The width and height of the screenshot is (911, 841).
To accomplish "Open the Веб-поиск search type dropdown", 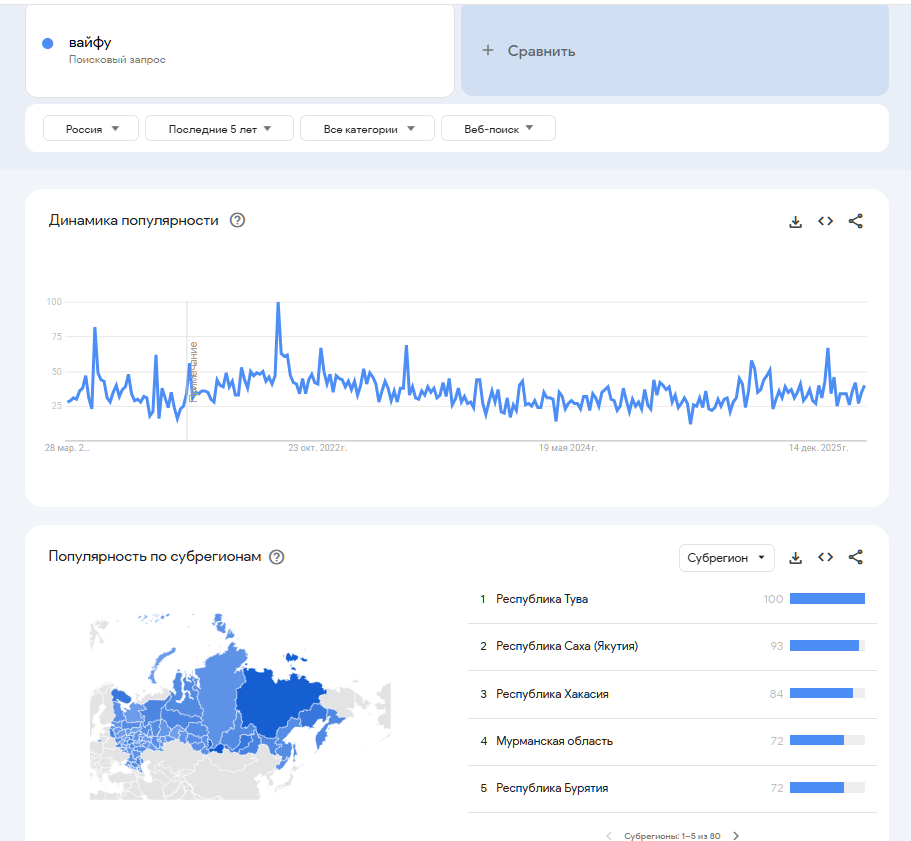I will point(498,128).
